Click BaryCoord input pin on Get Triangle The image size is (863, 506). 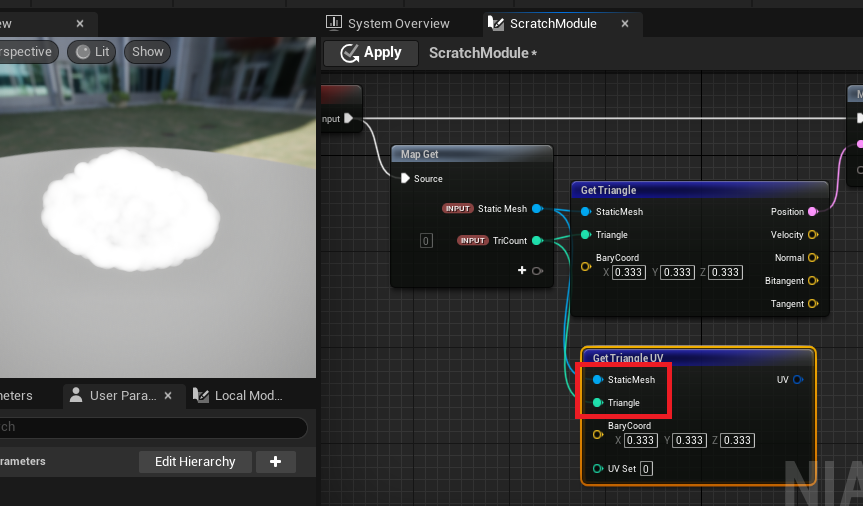(x=586, y=266)
